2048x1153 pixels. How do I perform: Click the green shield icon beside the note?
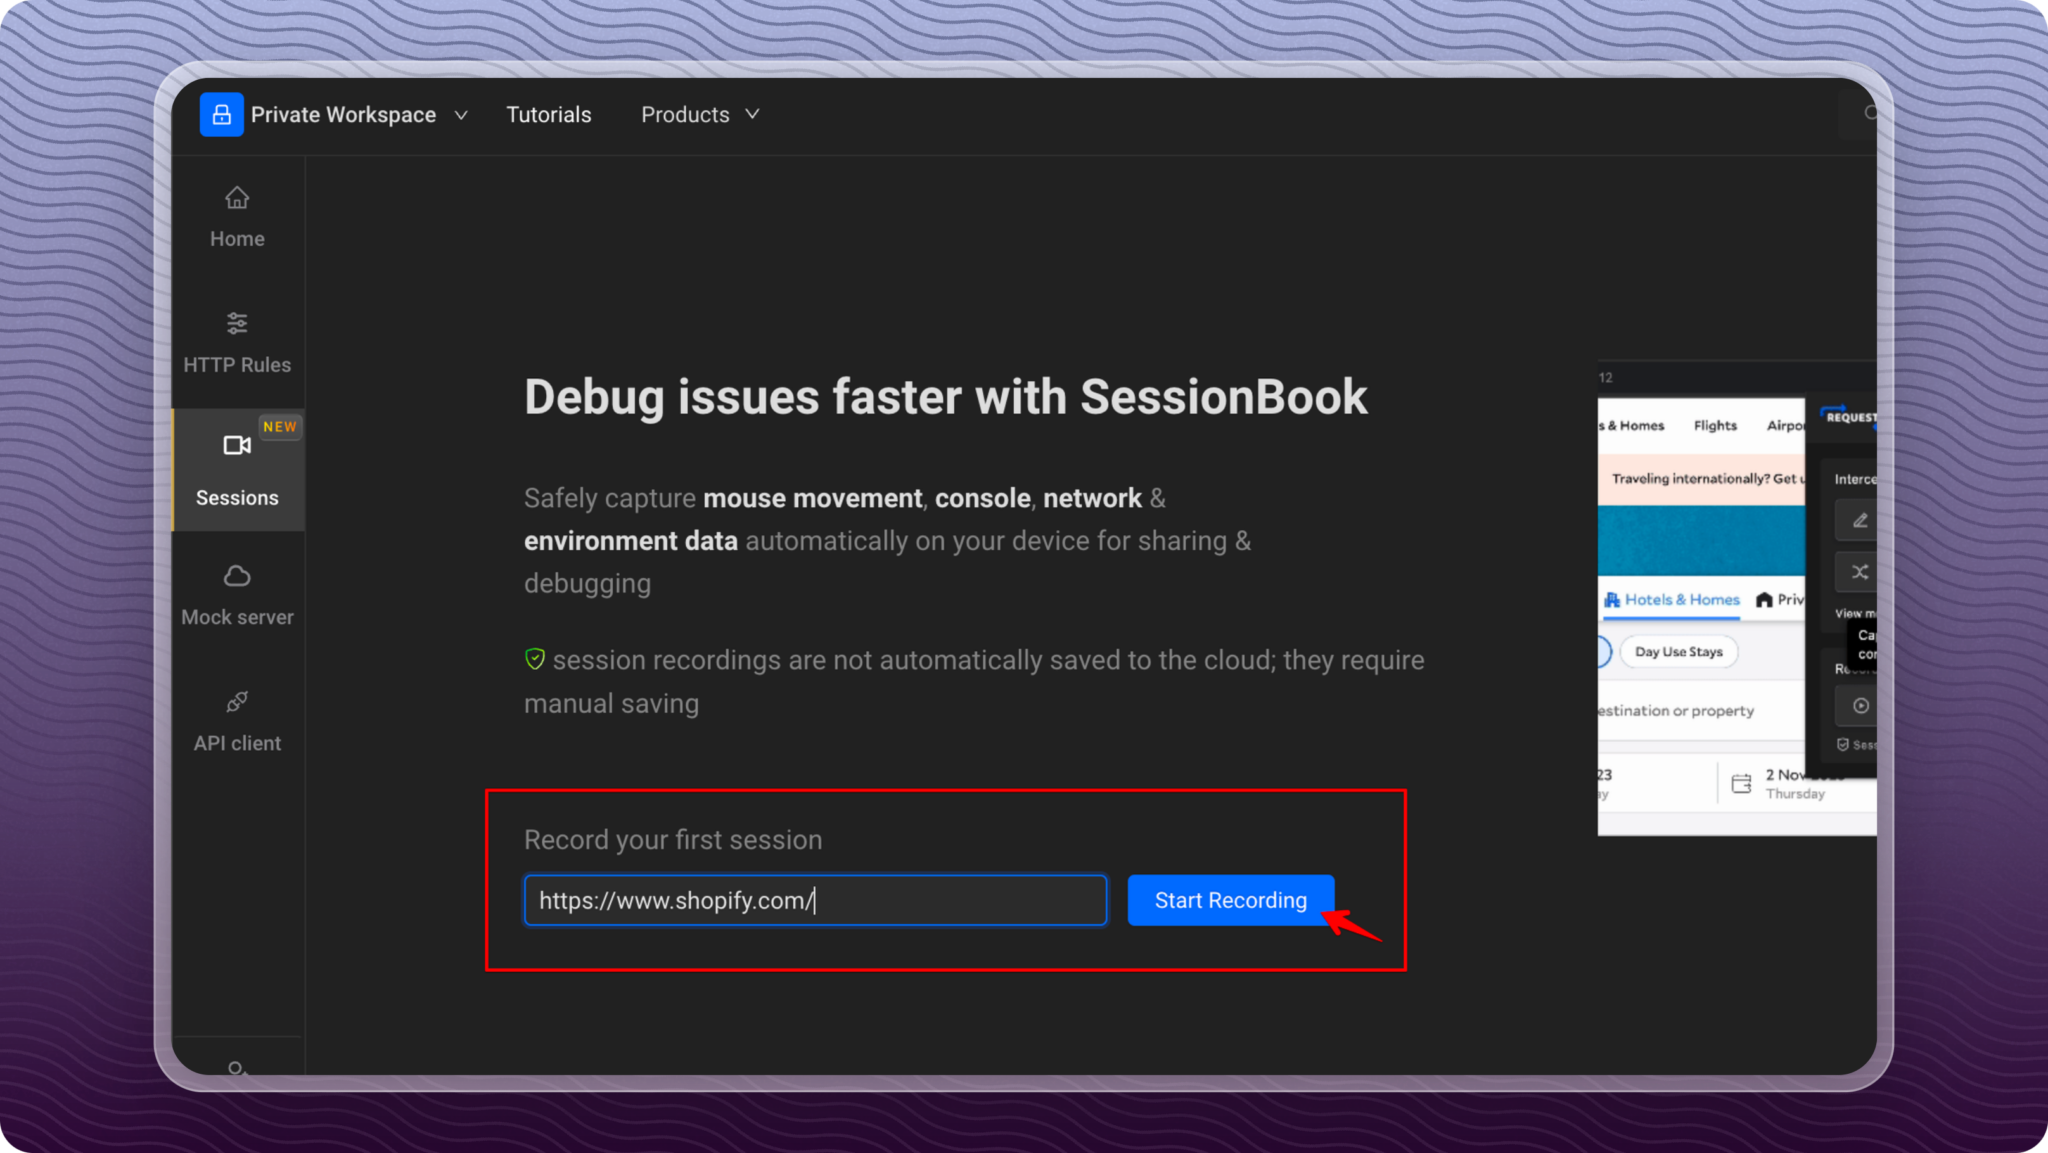coord(535,658)
